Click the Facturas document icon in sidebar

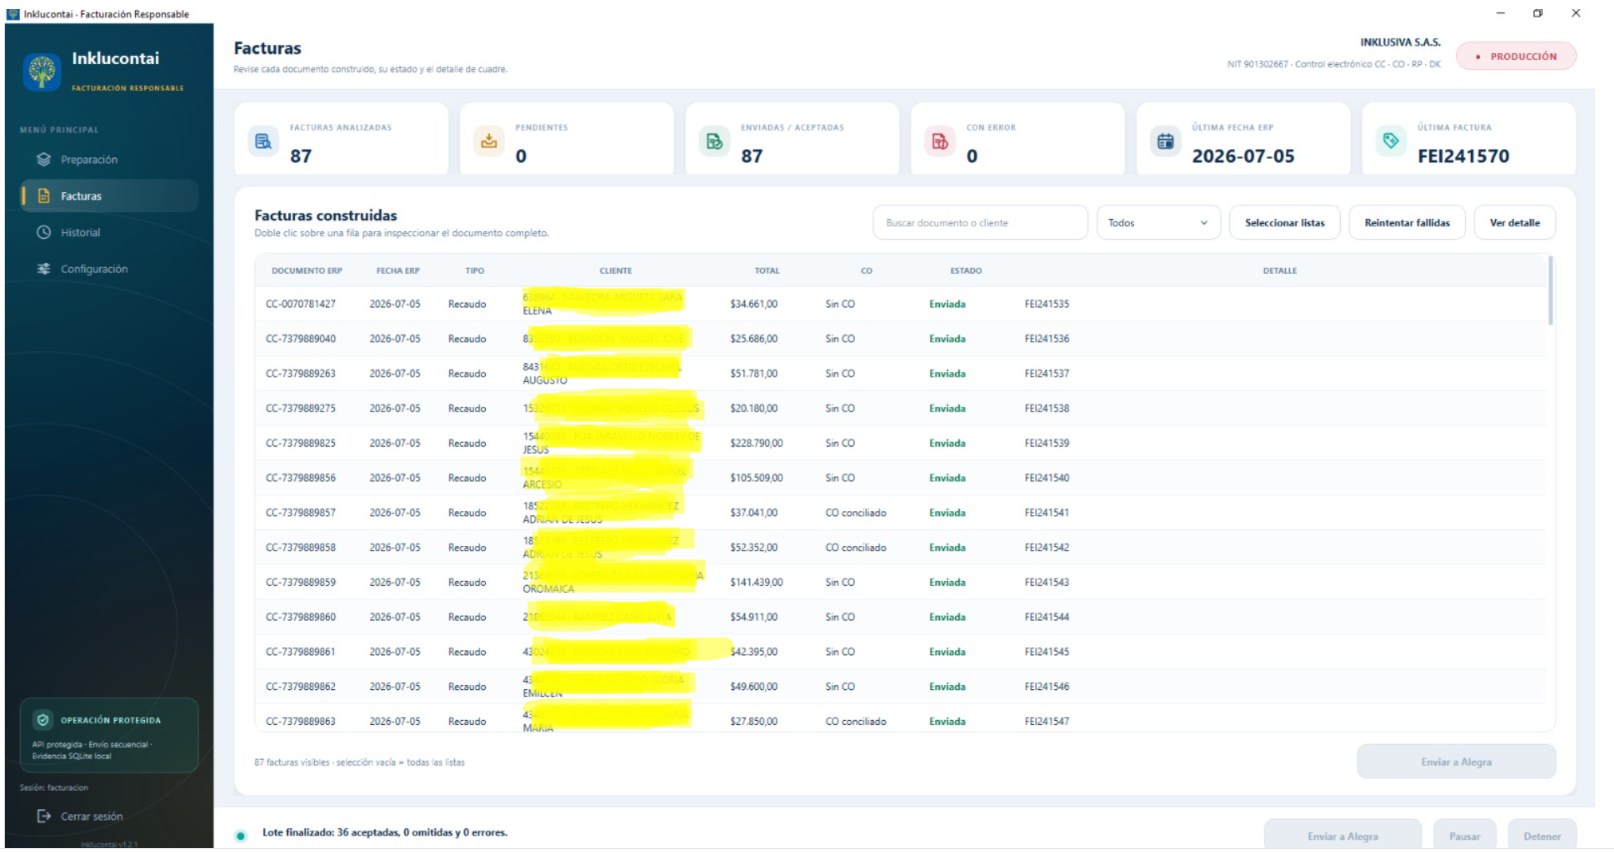pyautogui.click(x=44, y=196)
